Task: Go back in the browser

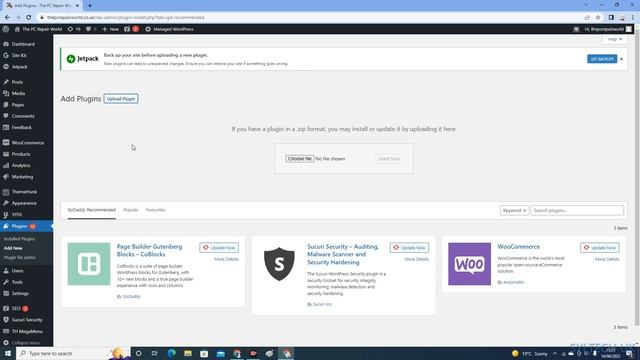Action: (7, 18)
